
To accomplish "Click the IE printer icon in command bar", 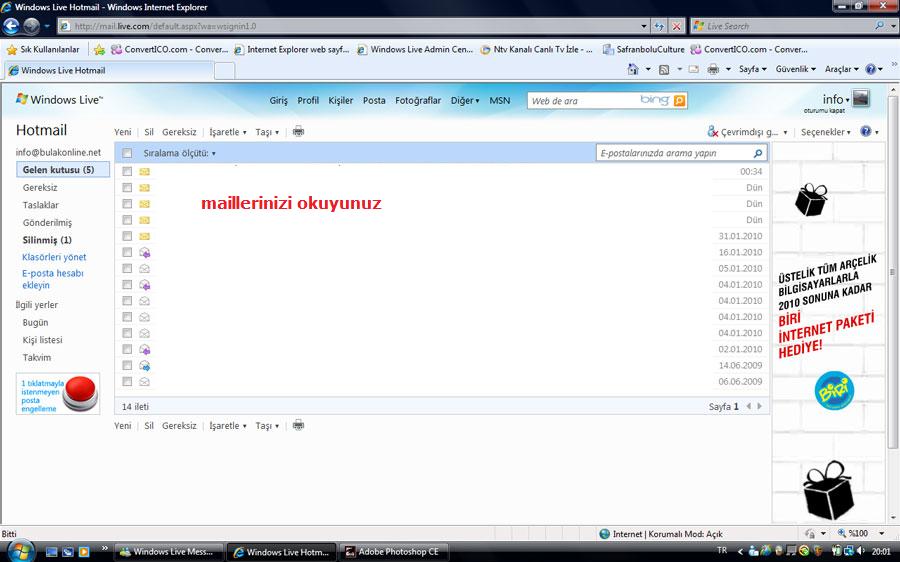I will [x=713, y=69].
